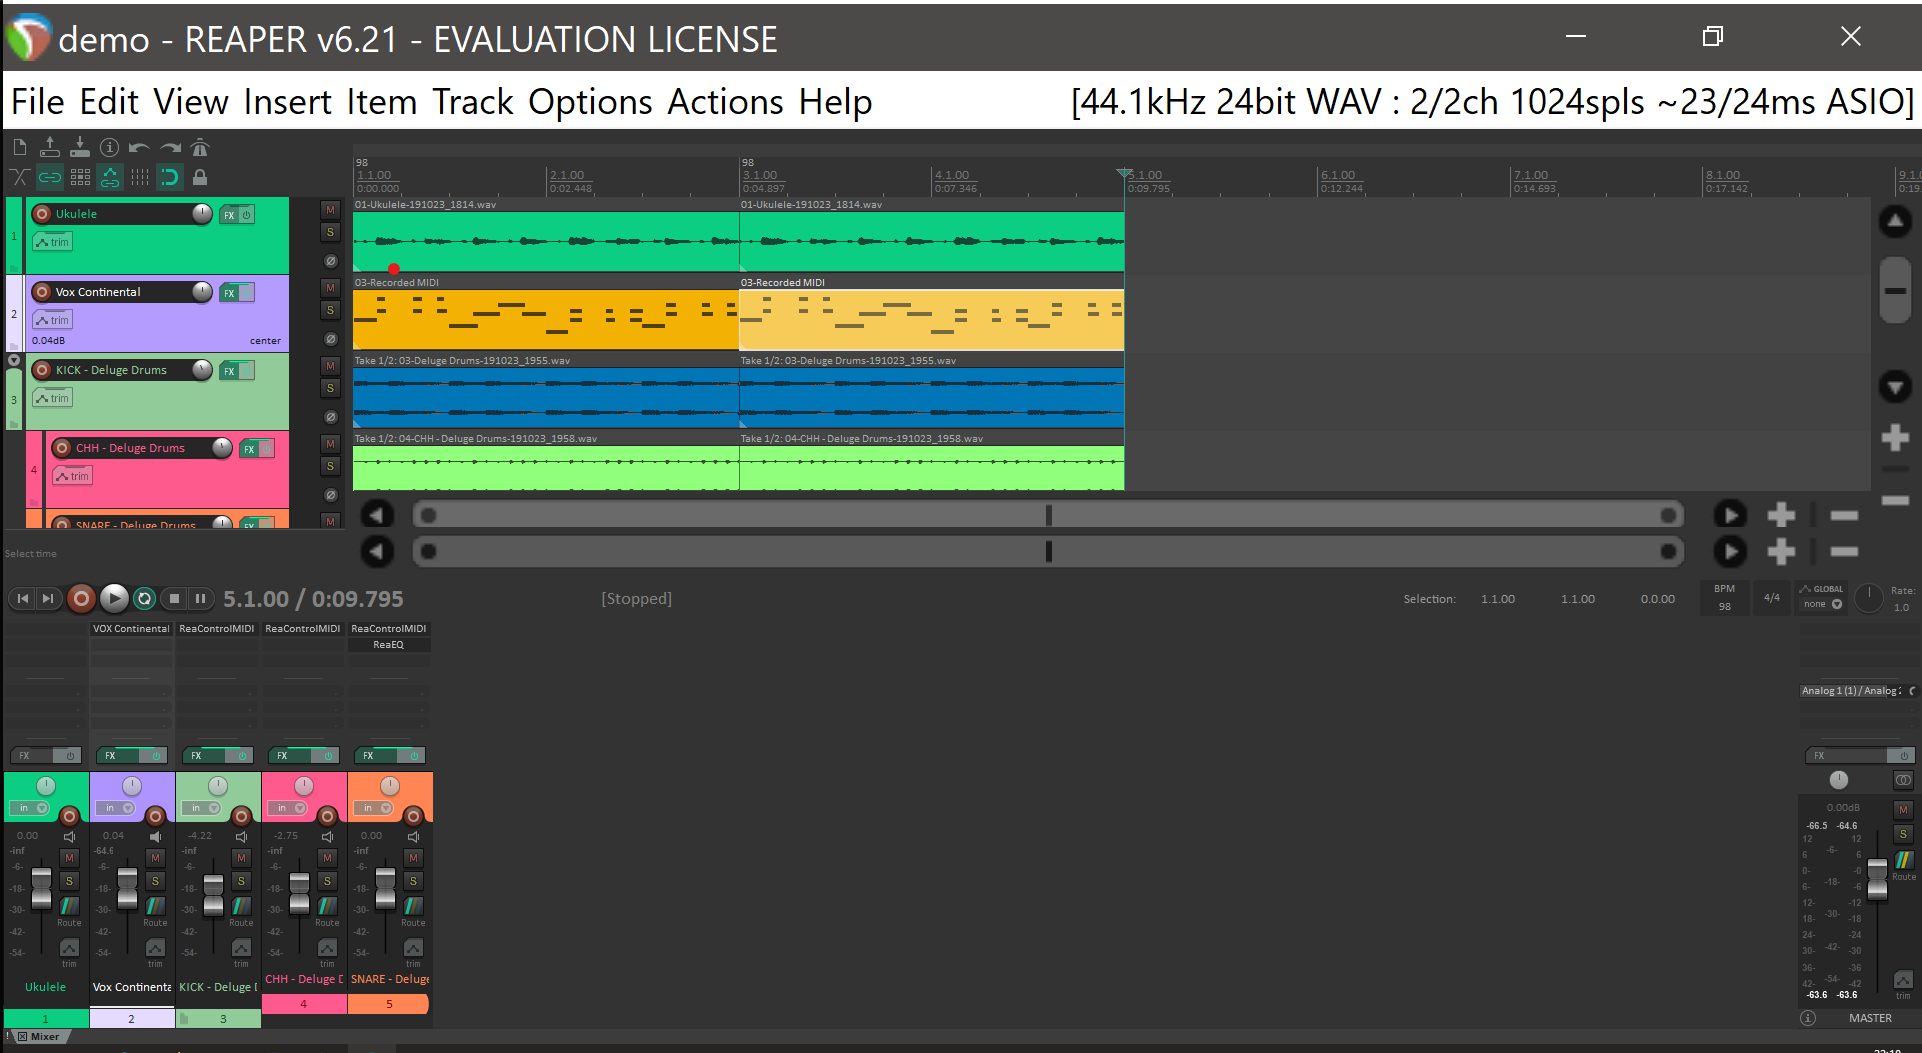The height and width of the screenshot is (1053, 1922).
Task: Zoom in vertically with the plus icon
Action: click(x=1895, y=437)
